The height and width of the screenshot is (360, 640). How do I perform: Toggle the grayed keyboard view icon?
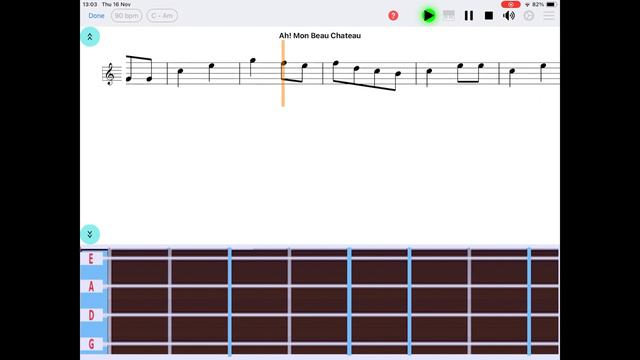coord(449,16)
